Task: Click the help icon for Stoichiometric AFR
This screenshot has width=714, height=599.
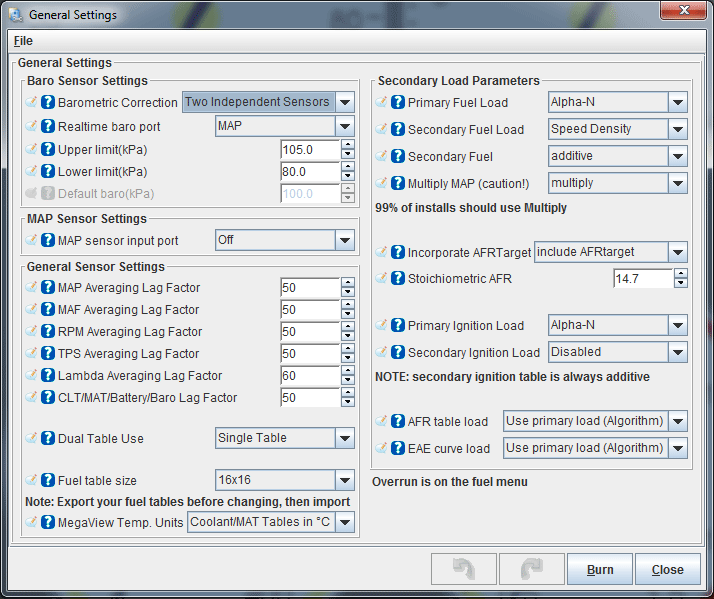Action: (398, 279)
